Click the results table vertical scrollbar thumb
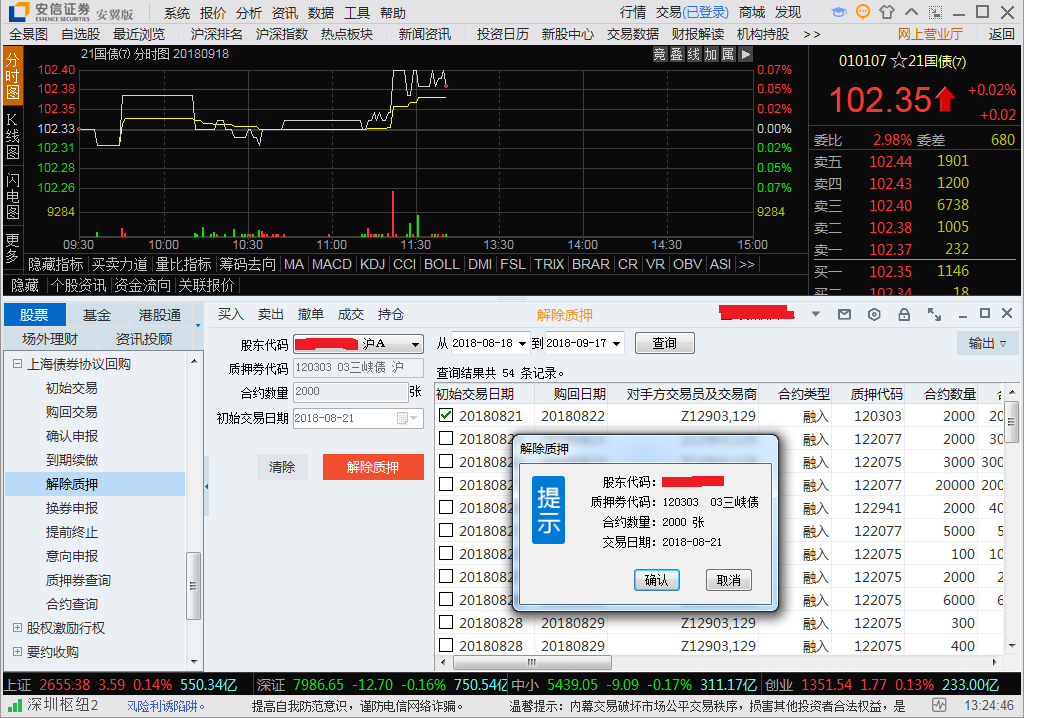1041x718 pixels. click(1012, 422)
